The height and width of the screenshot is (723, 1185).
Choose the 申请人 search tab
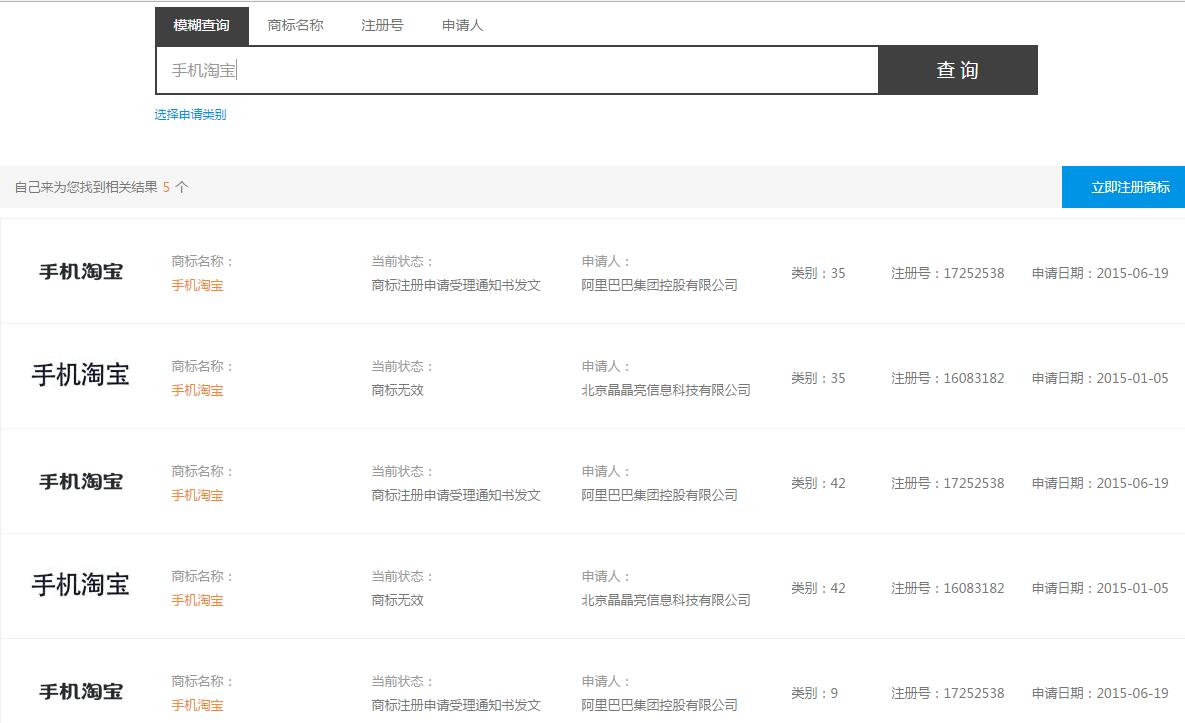463,26
